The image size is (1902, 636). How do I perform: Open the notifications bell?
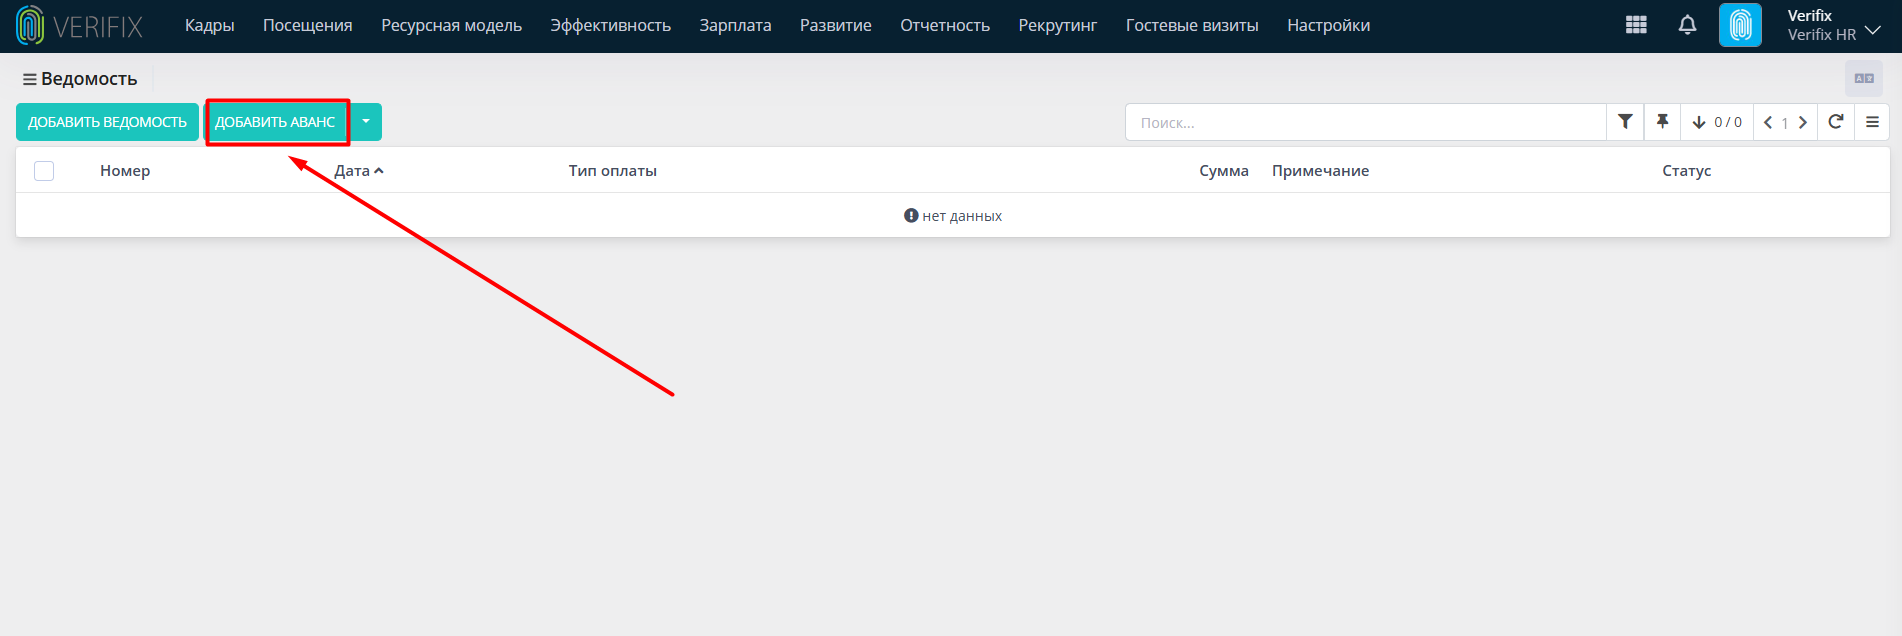1687,25
